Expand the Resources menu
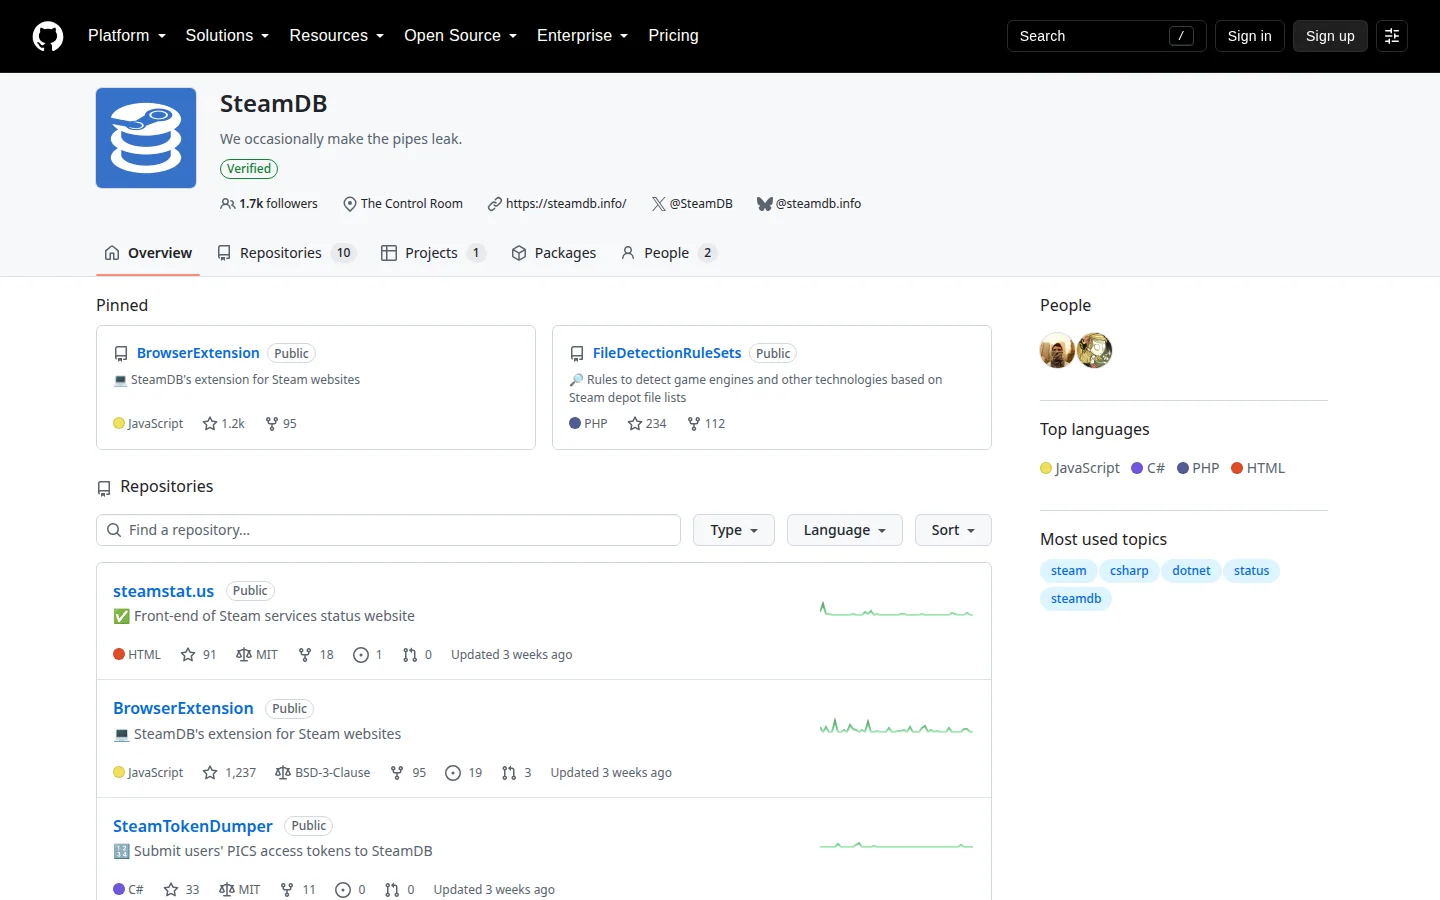The height and width of the screenshot is (900, 1440). click(x=337, y=36)
